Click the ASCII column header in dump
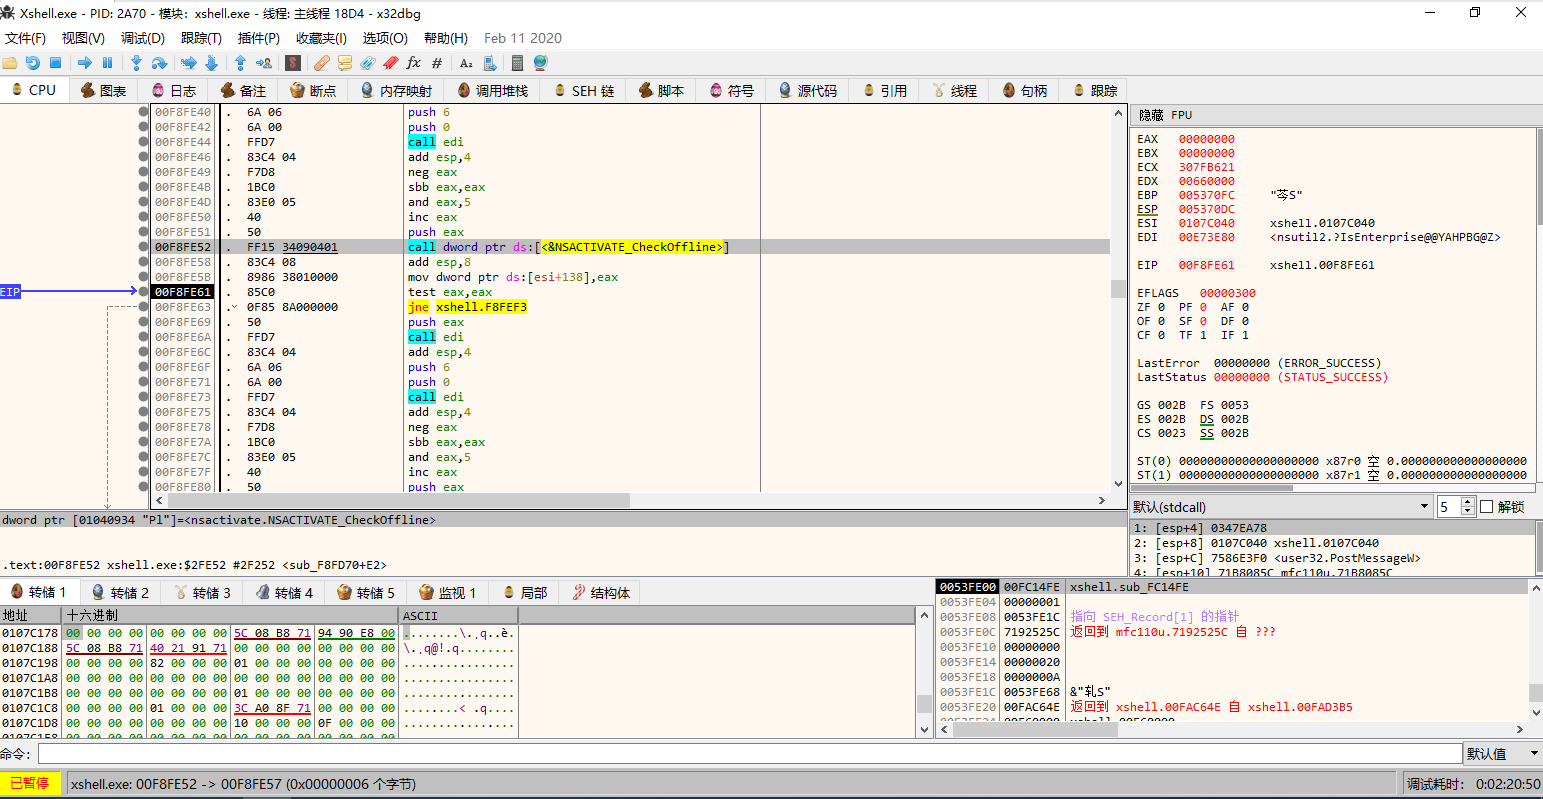Screen dimensions: 1543x799 458,615
